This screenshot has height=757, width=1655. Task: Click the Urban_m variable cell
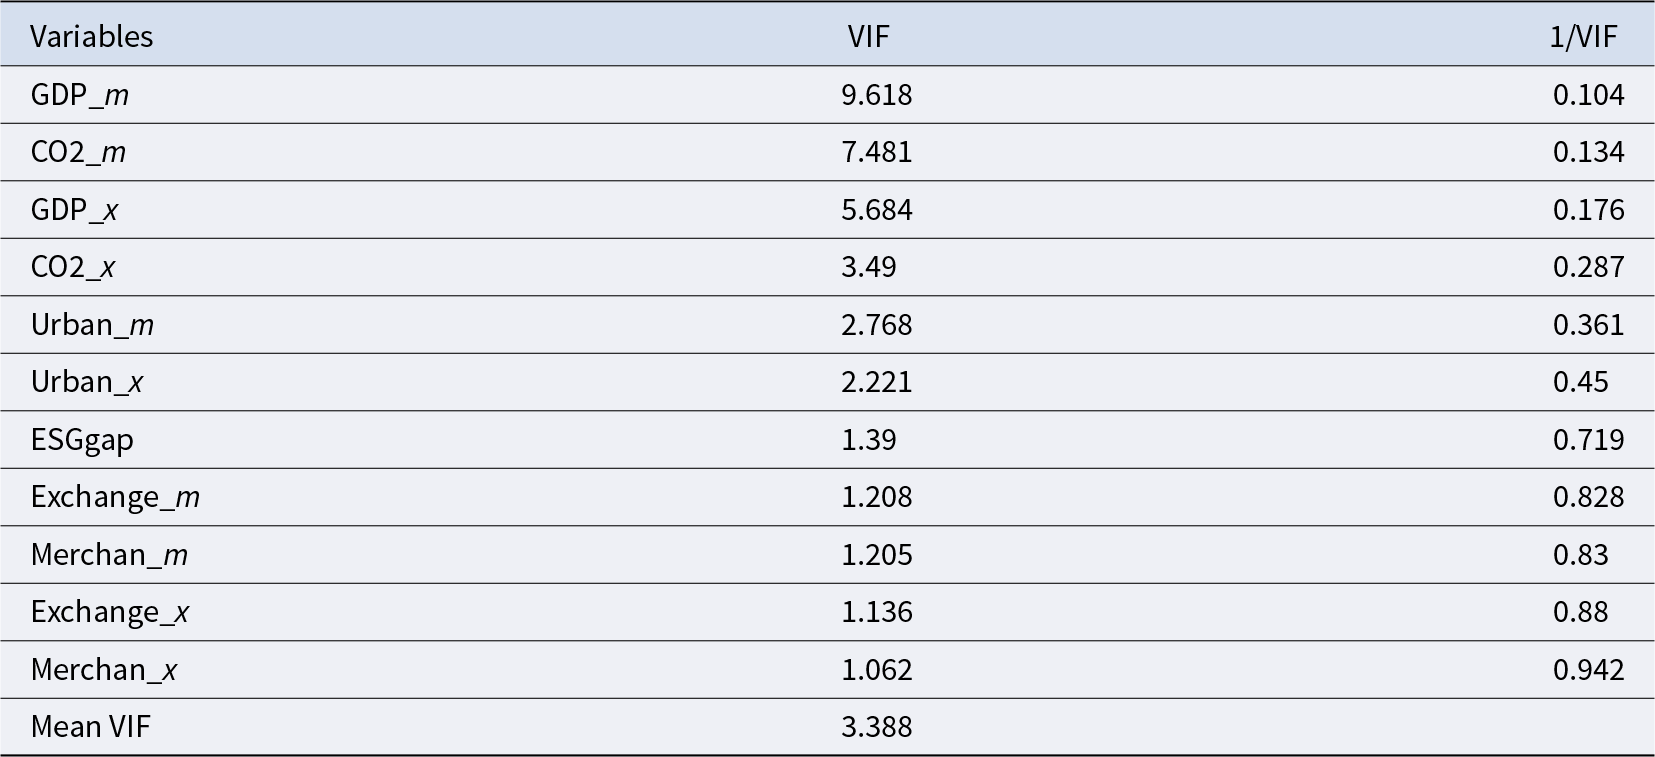92,325
